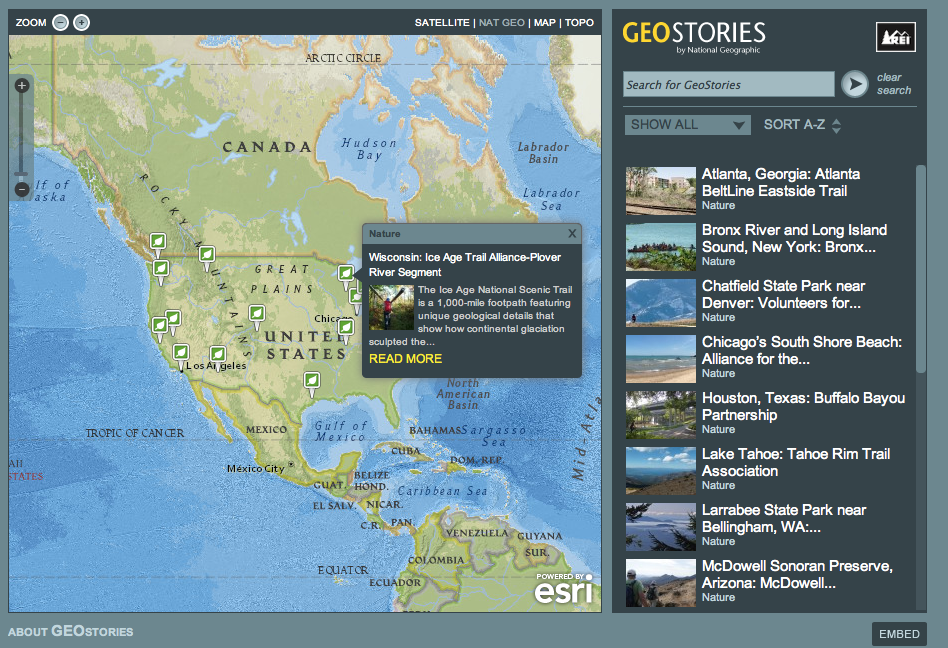Click the map slider plus button
This screenshot has width=948, height=648.
(x=22, y=85)
